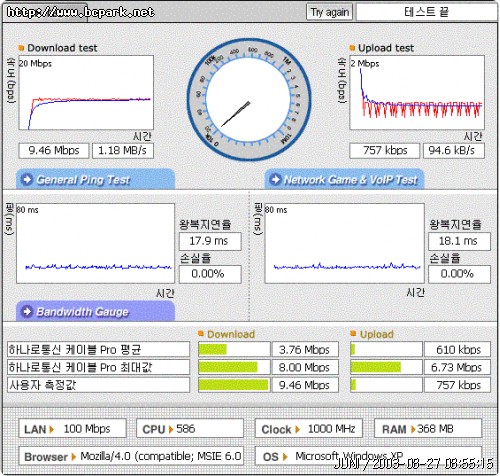
Task: Select the Bandwidth Gauge tab
Action: 95,311
